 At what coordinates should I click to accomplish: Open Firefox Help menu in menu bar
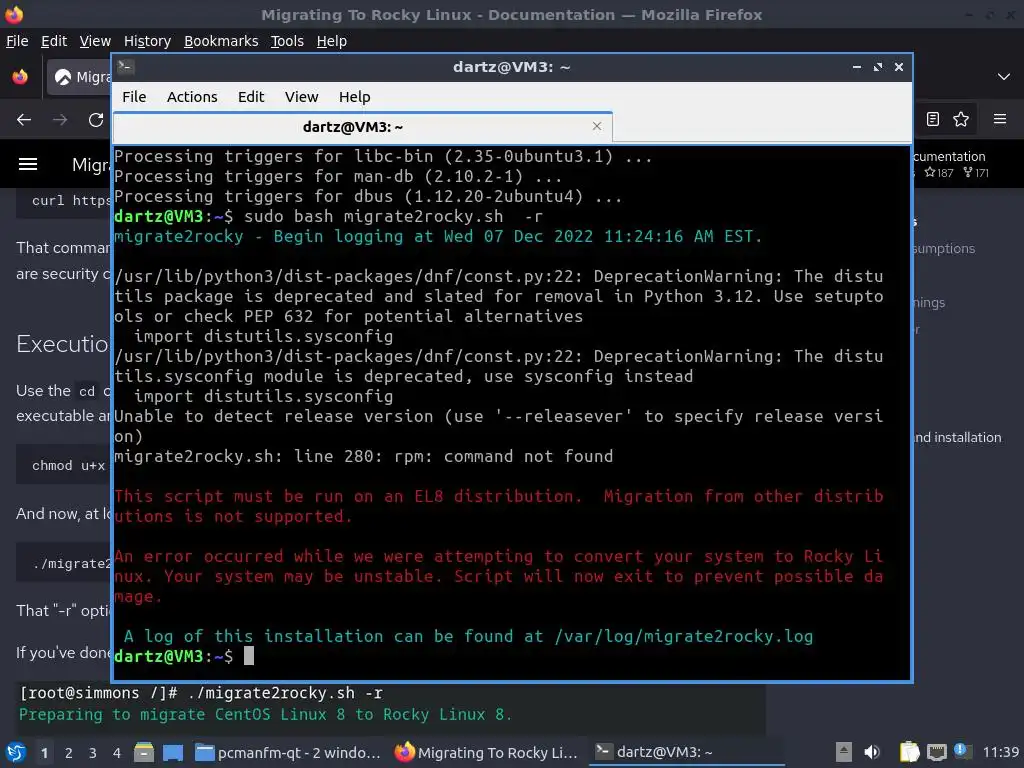click(332, 41)
